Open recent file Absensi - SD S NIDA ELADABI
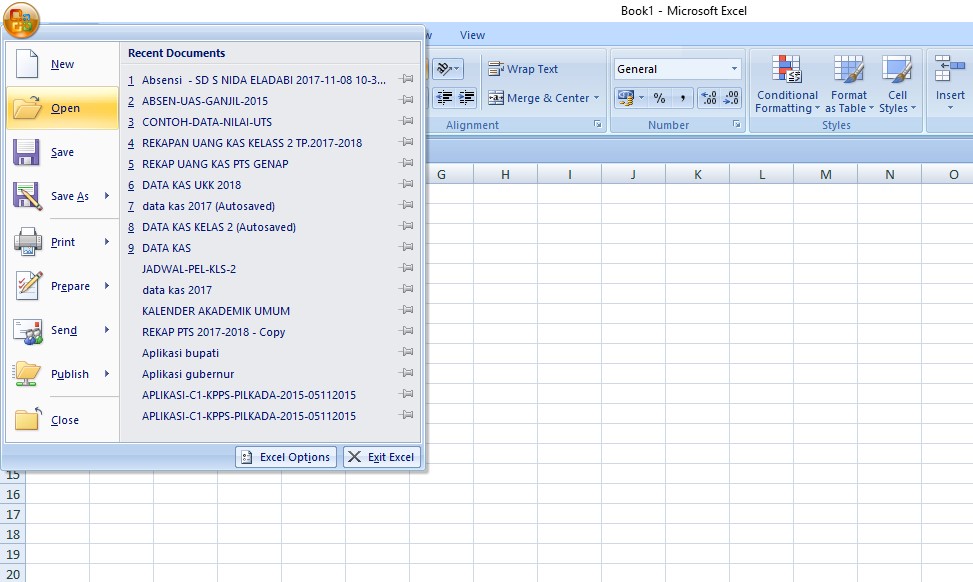Viewport: 973px width, 582px height. (x=264, y=80)
